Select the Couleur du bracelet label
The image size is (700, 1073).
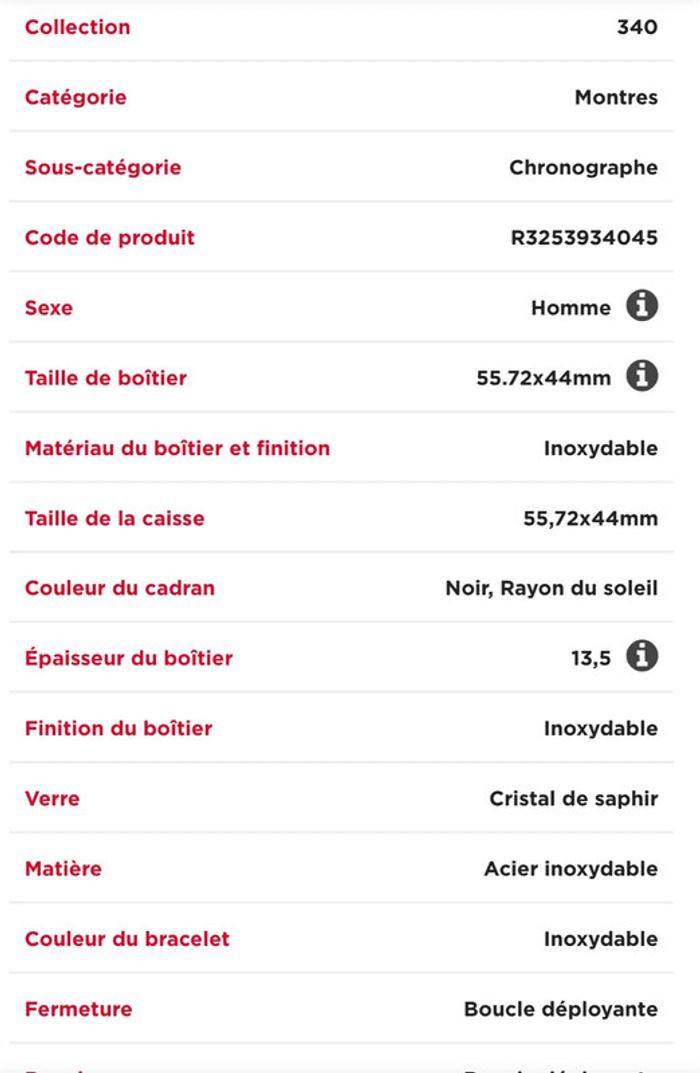[x=127, y=939]
